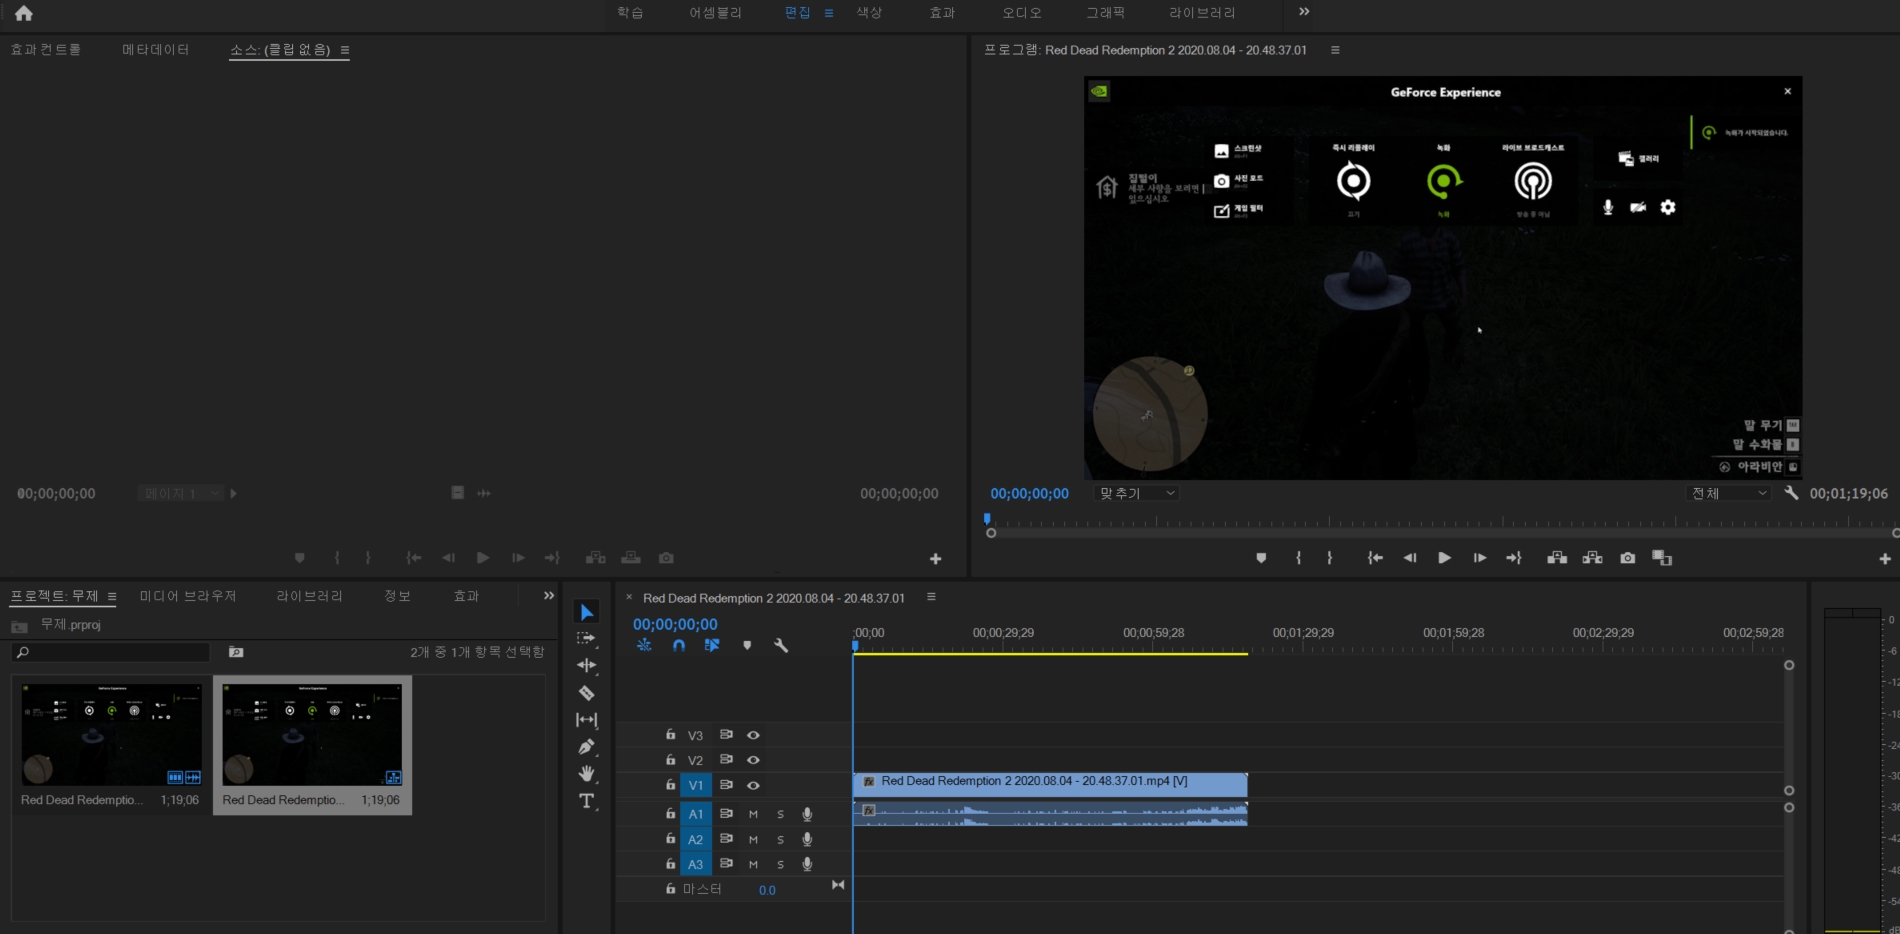The image size is (1900, 934).
Task: Open 미디어 브라우저 tab
Action: 188,596
